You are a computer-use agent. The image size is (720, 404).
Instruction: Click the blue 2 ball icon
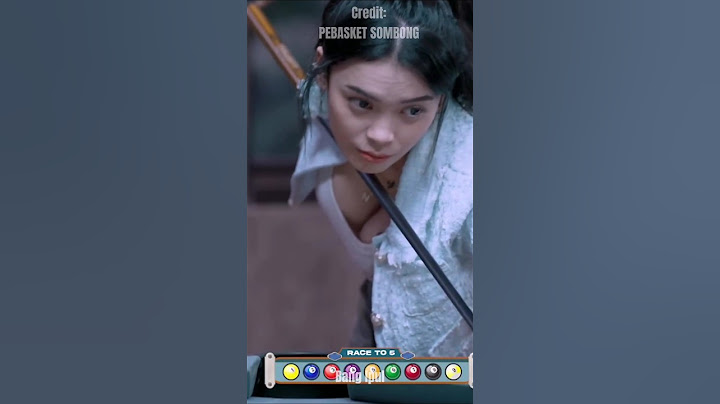[x=311, y=371]
